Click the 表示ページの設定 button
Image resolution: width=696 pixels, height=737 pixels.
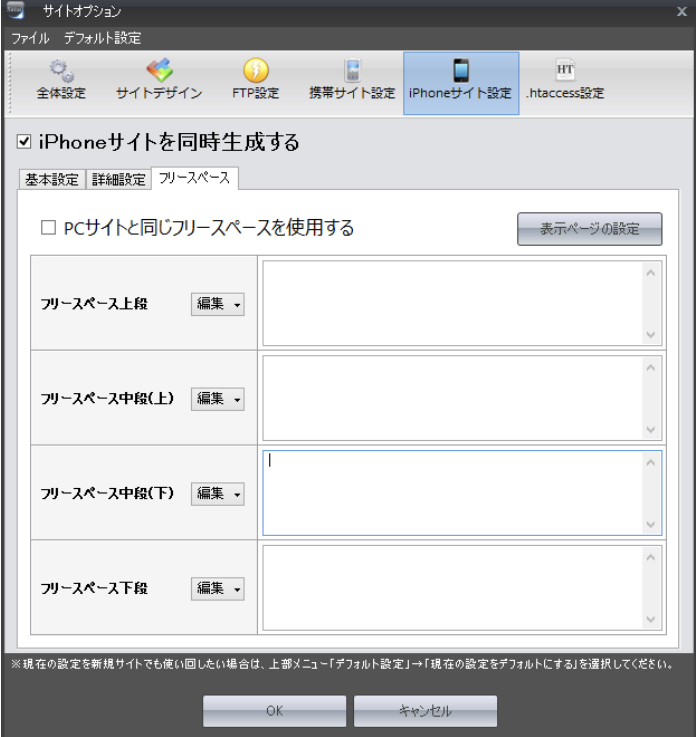point(589,229)
